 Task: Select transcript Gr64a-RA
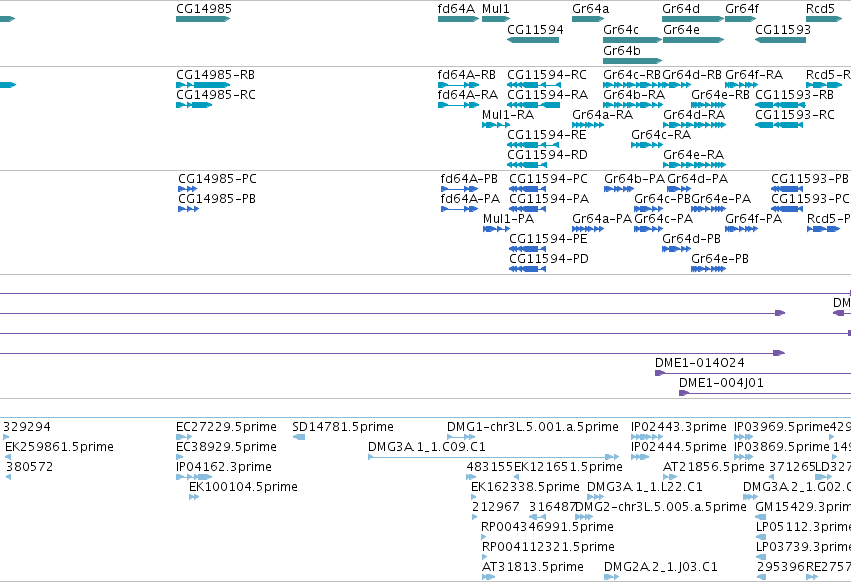(588, 125)
